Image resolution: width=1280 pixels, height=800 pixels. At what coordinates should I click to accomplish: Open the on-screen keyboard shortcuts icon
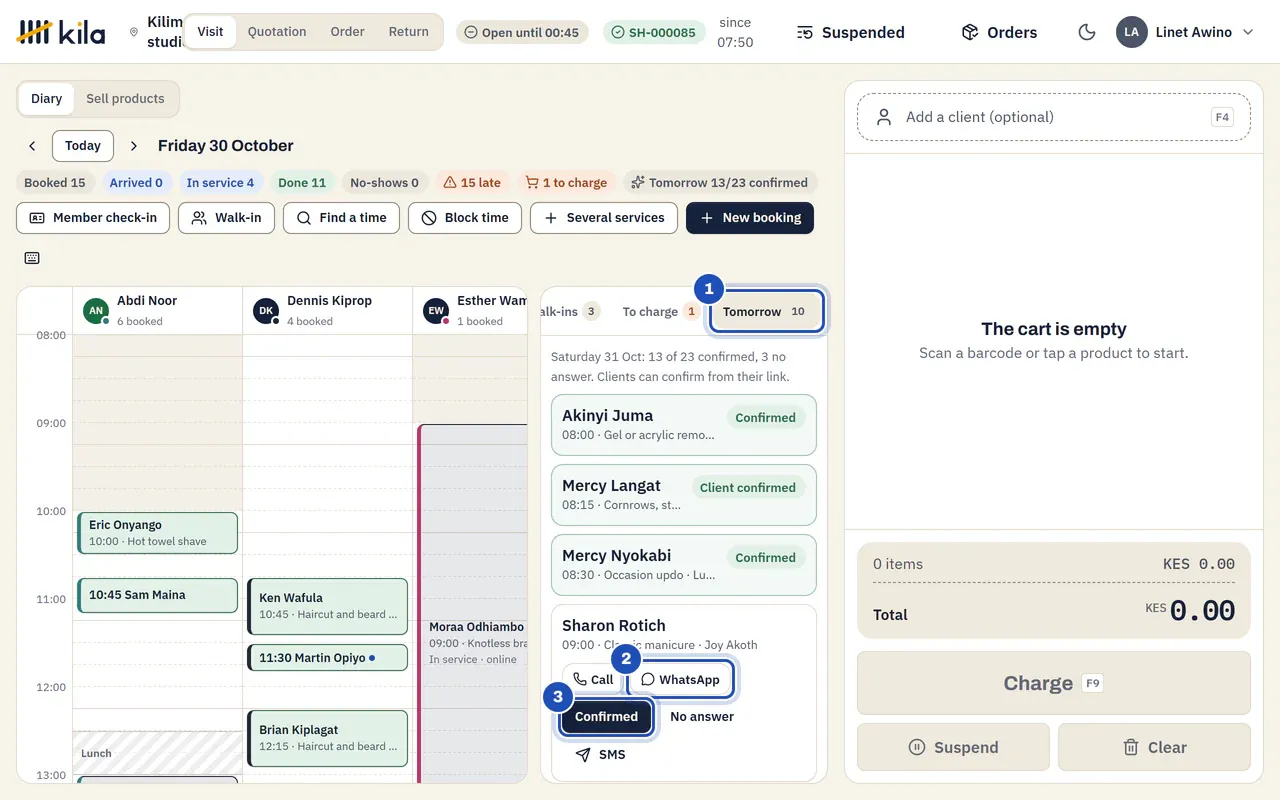coord(32,258)
